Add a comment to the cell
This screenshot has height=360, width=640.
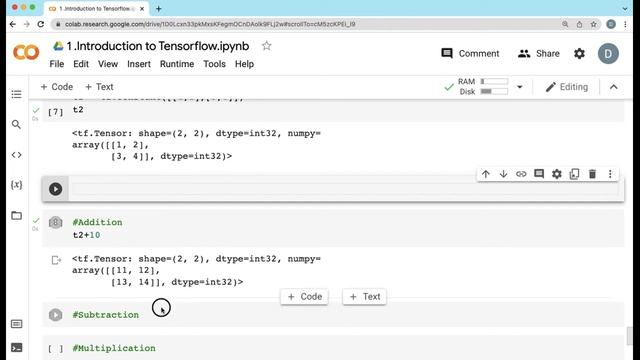click(539, 174)
